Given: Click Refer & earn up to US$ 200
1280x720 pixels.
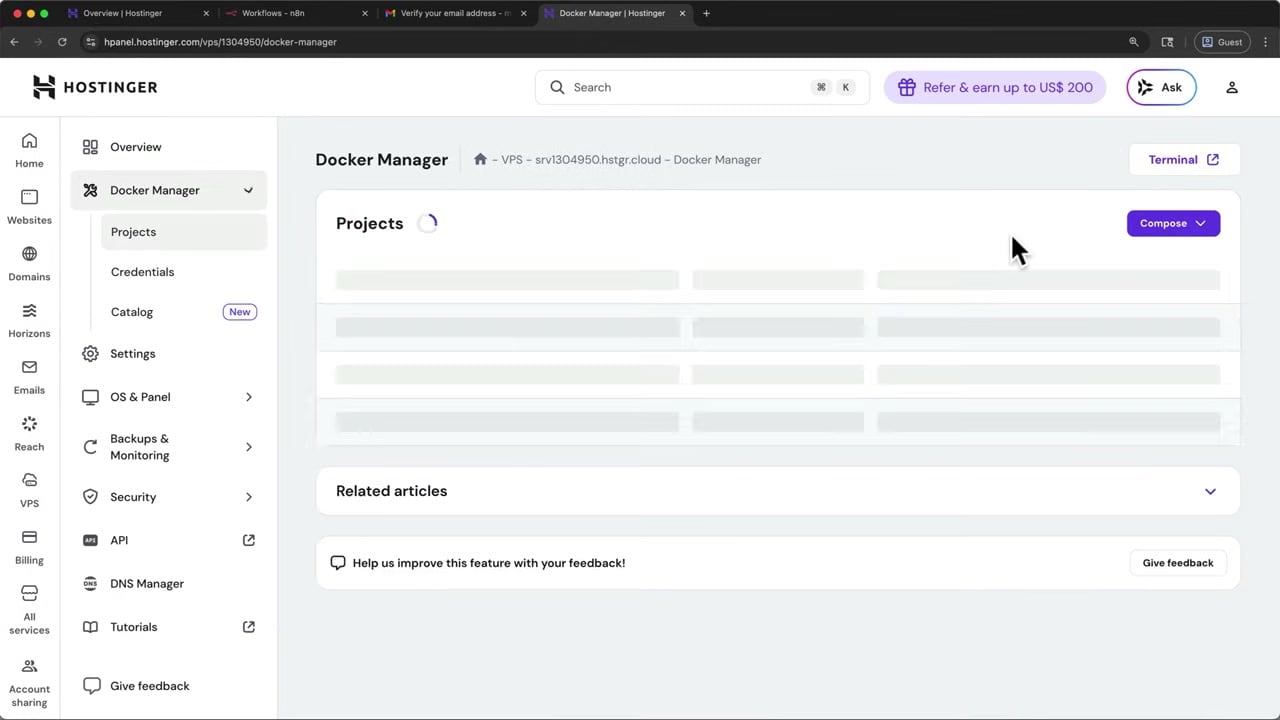Looking at the screenshot, I should [995, 87].
